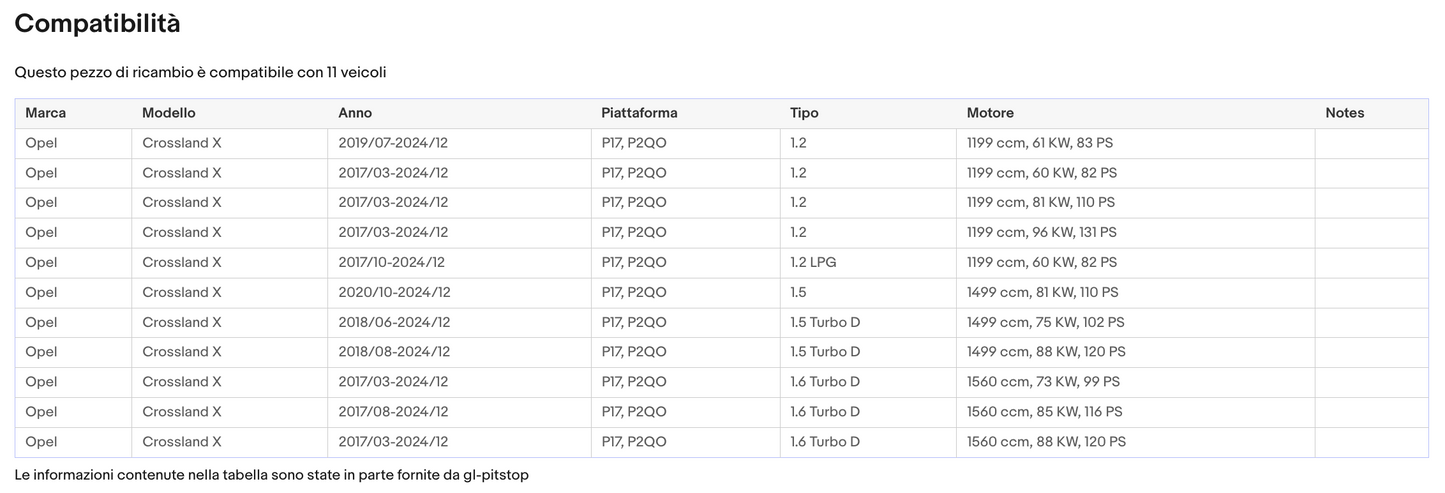Click the Marca column header
This screenshot has height=493, width=1445.
click(x=46, y=113)
